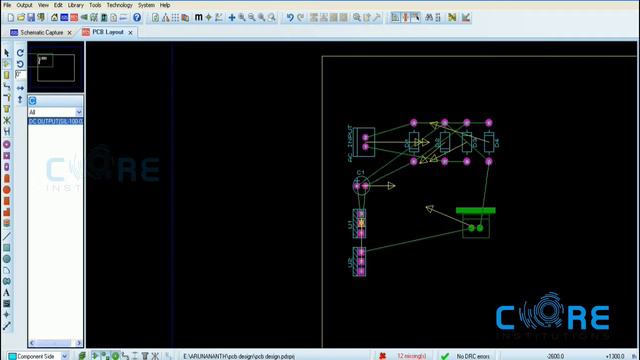Toggle the grid dots icon
Image resolution: width=640 pixels, height=360 pixels.
click(x=175, y=18)
